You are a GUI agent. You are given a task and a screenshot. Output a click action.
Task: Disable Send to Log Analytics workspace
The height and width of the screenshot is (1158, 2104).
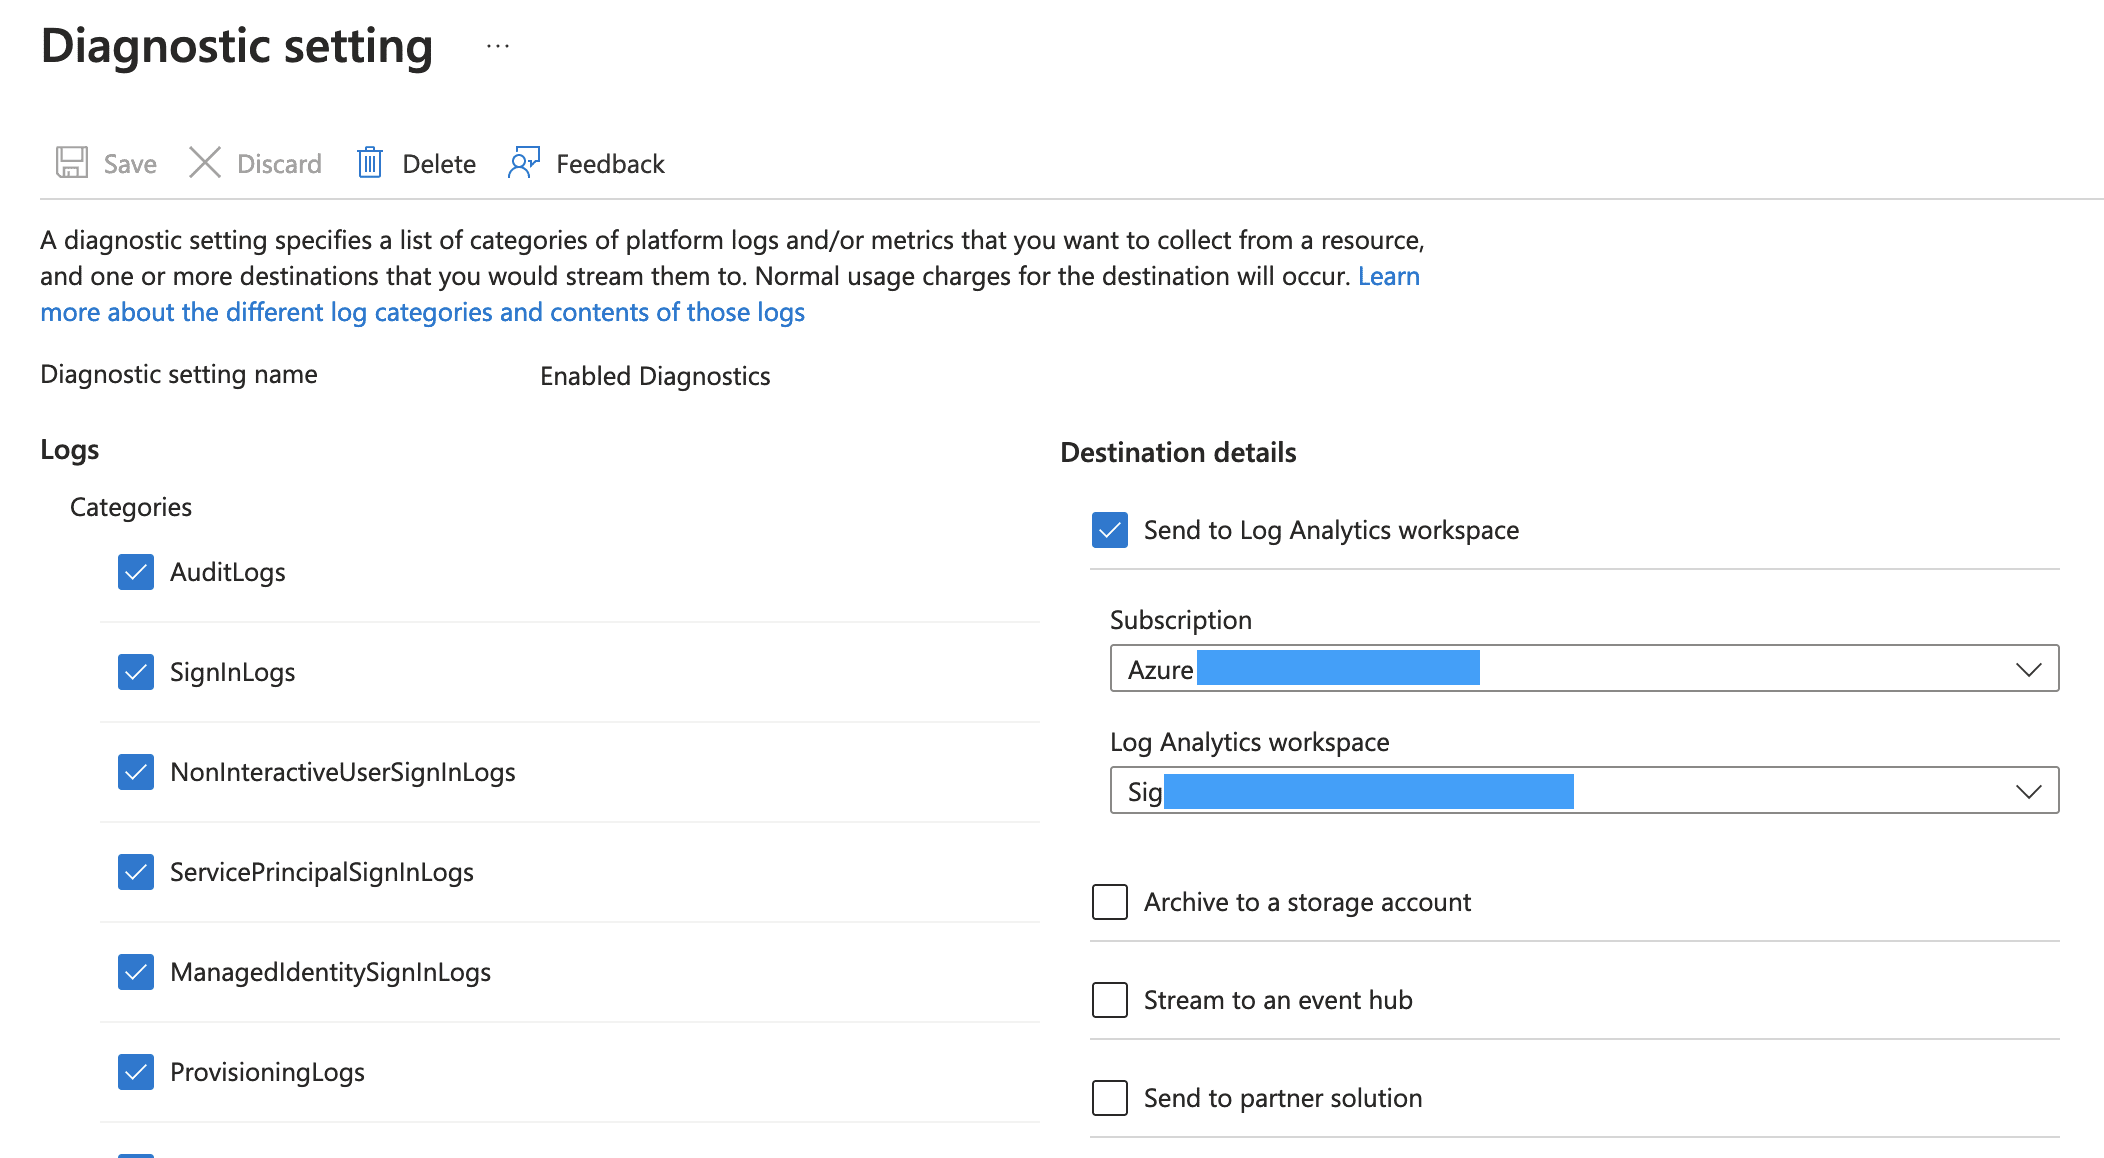tap(1110, 530)
